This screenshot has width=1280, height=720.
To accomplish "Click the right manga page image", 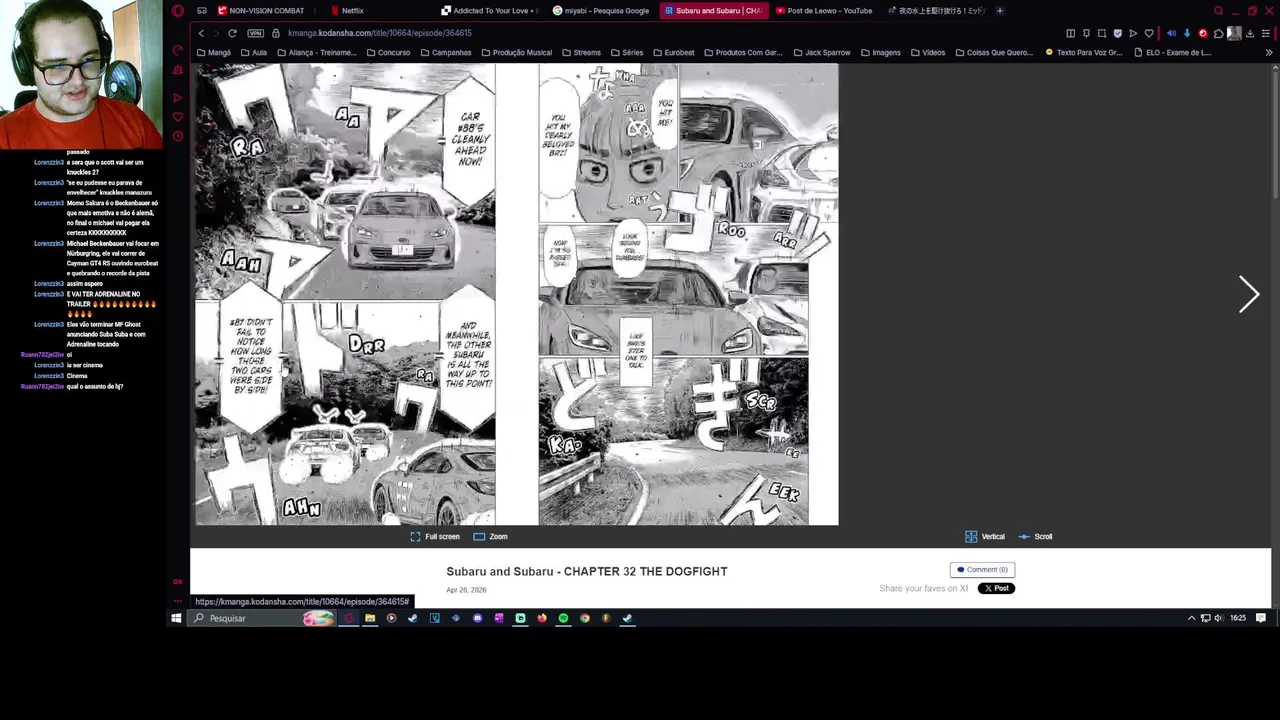I will tap(688, 294).
